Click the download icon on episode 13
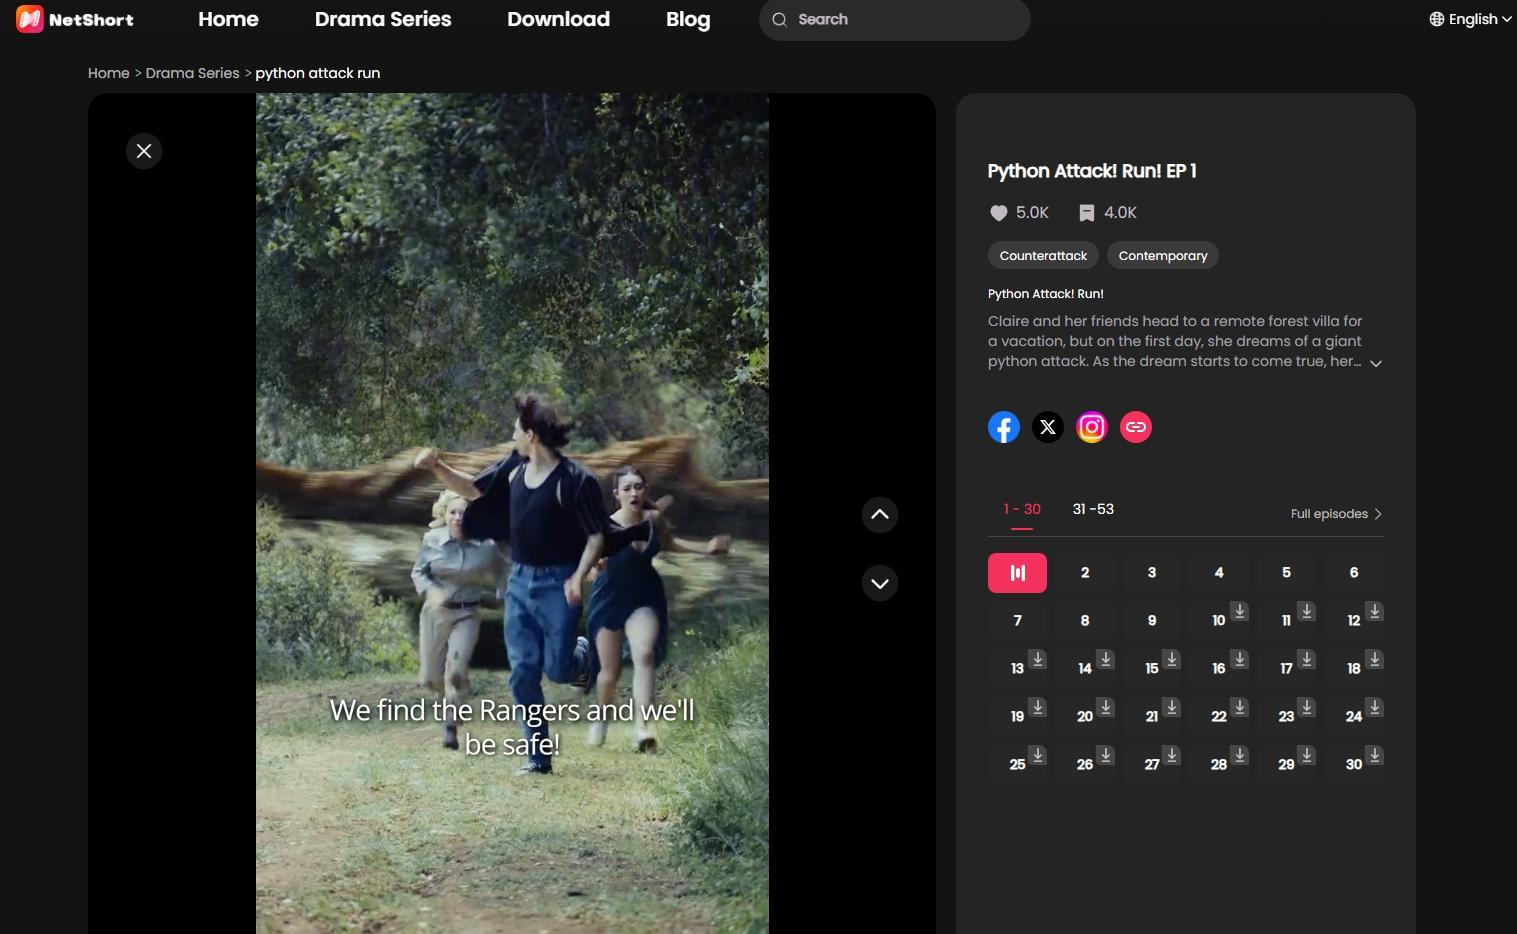 1038,658
